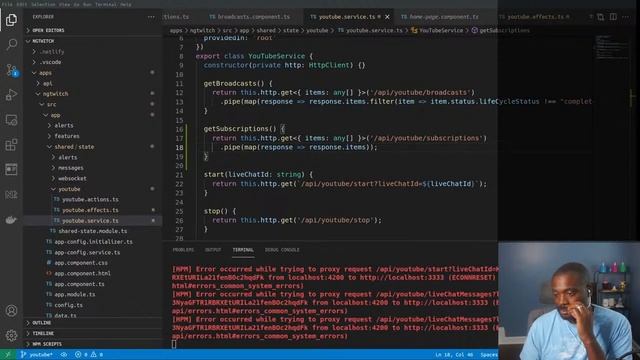Image resolution: width=640 pixels, height=360 pixels.
Task: Click getSubscriptions in the breadcrumb
Action: (x=504, y=30)
